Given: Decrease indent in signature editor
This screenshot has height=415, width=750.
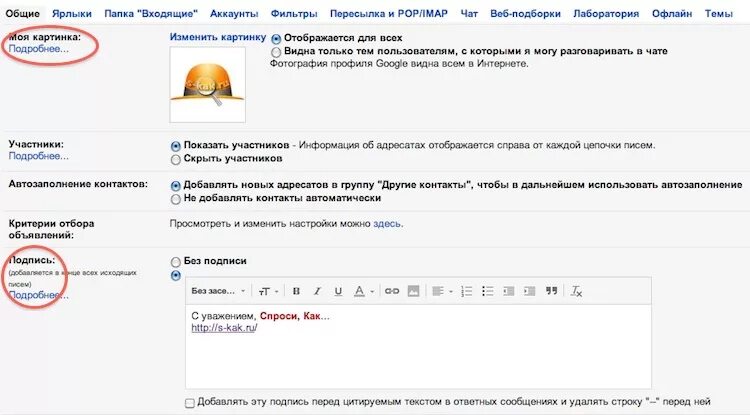Looking at the screenshot, I should click(x=508, y=291).
